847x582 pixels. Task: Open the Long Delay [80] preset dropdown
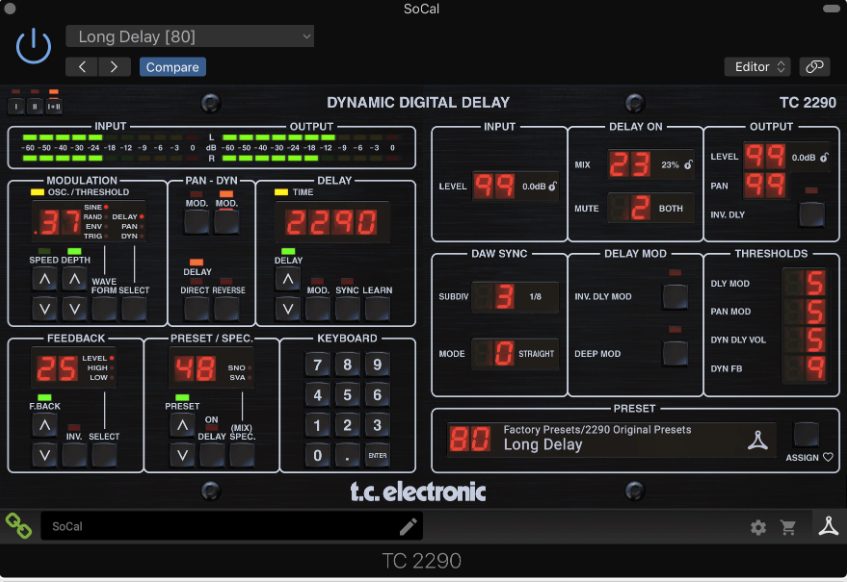pos(190,36)
